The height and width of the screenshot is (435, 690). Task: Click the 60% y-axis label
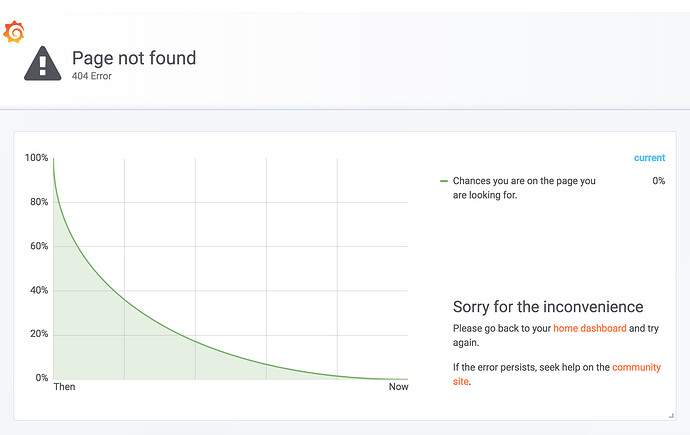(38, 246)
